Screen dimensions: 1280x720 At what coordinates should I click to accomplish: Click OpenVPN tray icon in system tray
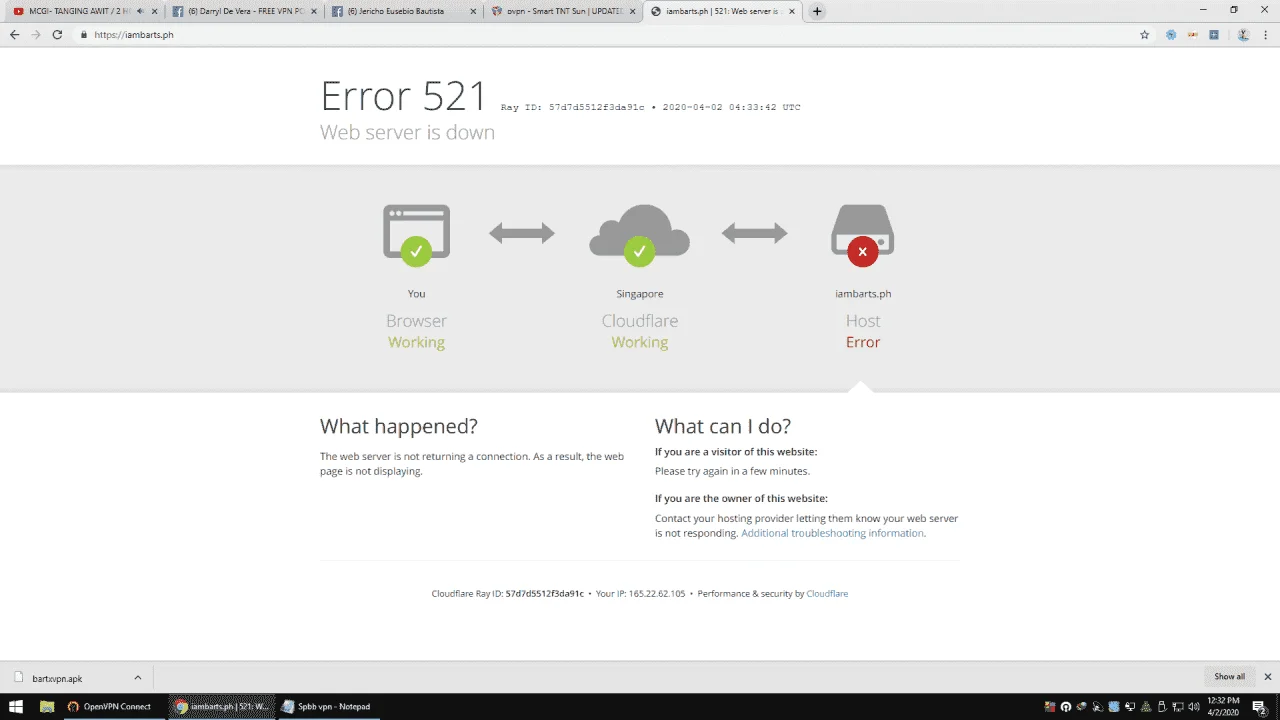click(1066, 706)
